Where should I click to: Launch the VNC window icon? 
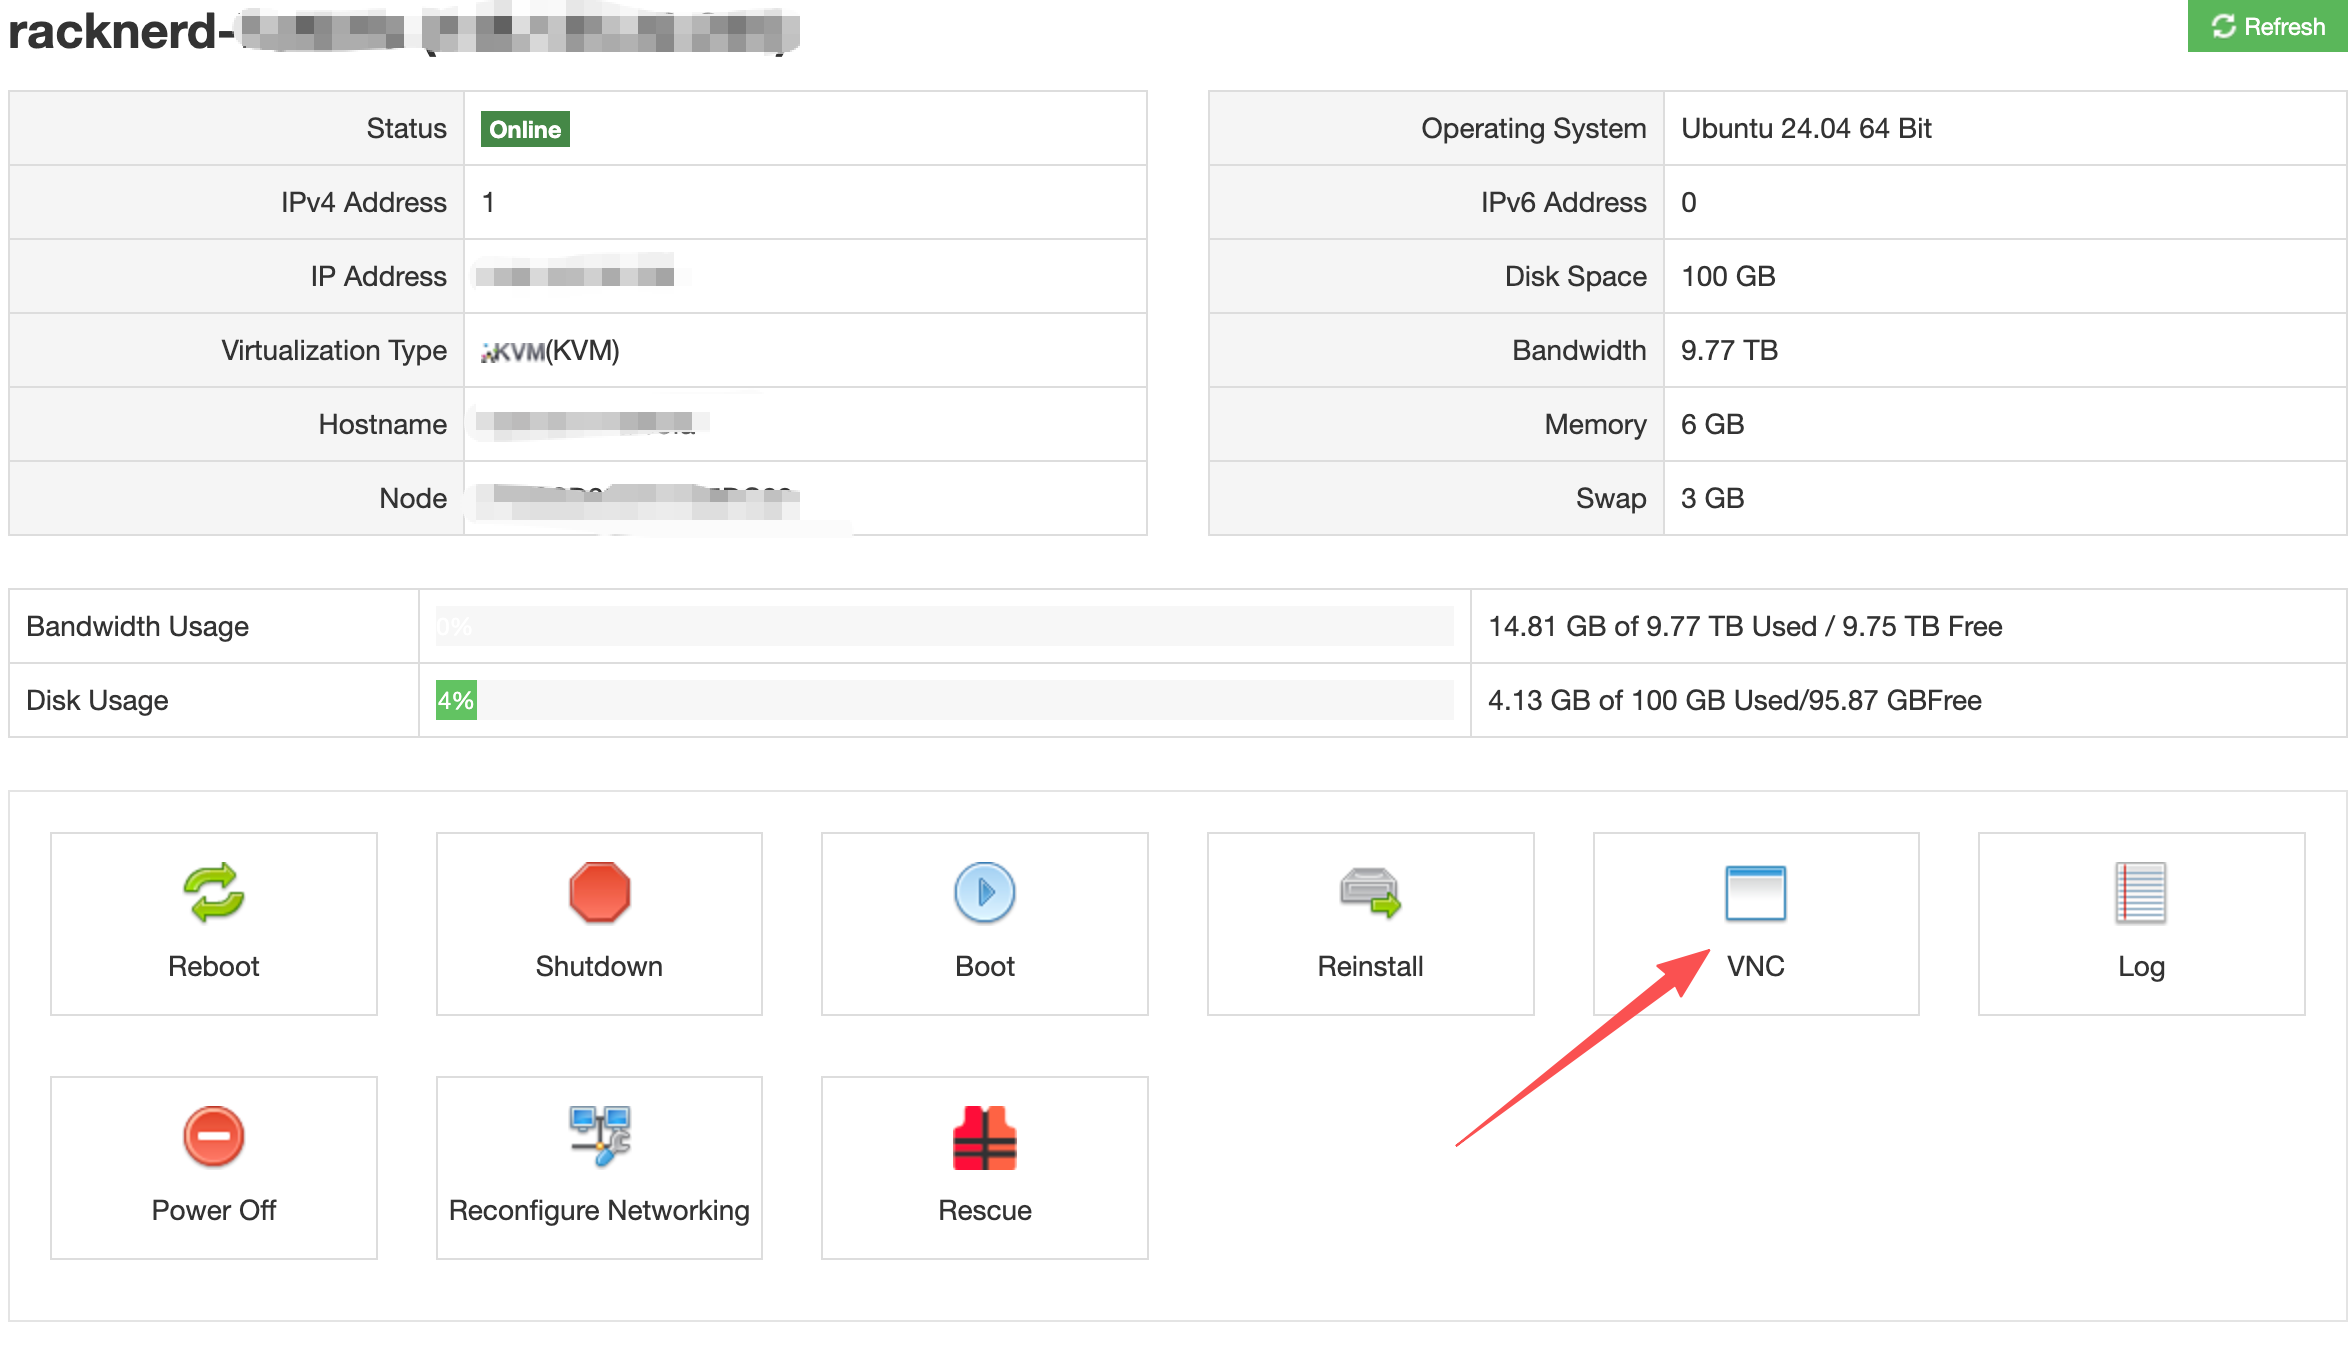(x=1755, y=891)
